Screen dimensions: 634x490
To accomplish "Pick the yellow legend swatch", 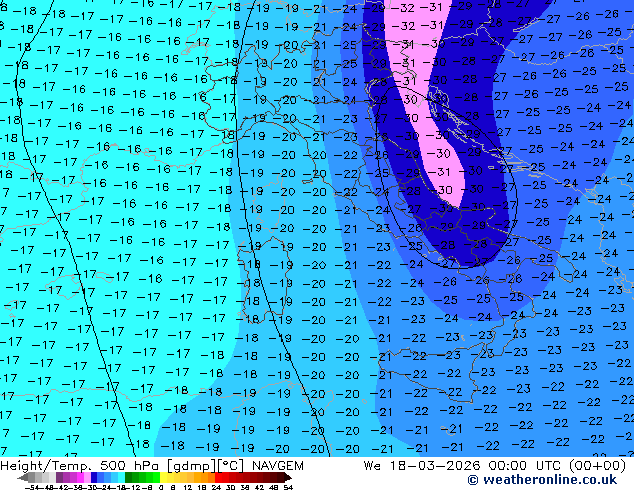I will [x=163, y=477].
